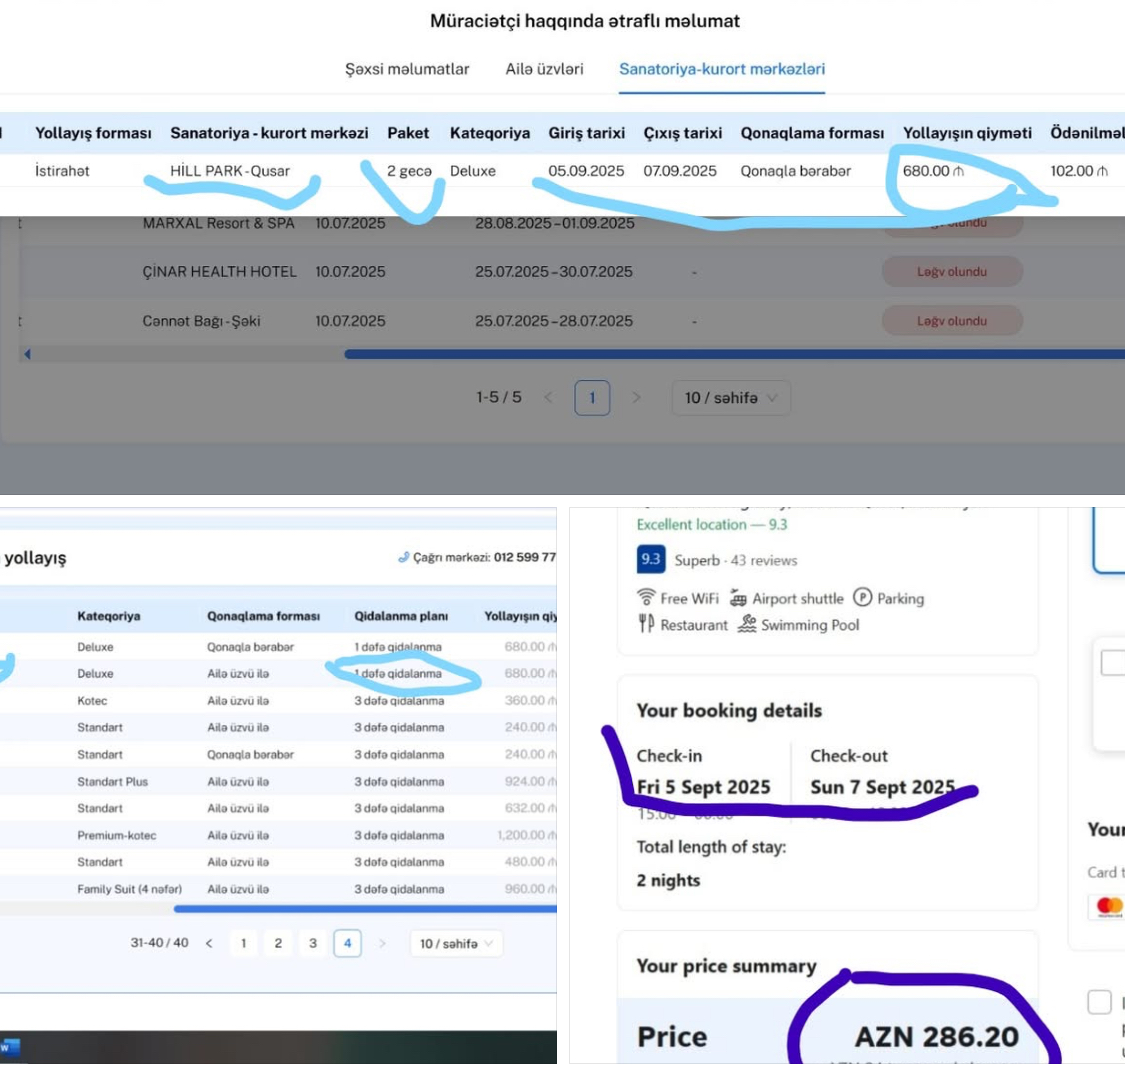This screenshot has height=1073, width=1125.
Task: Click Ləğv olundu badge for Cənnət Bağı-Şəki
Action: pos(952,321)
